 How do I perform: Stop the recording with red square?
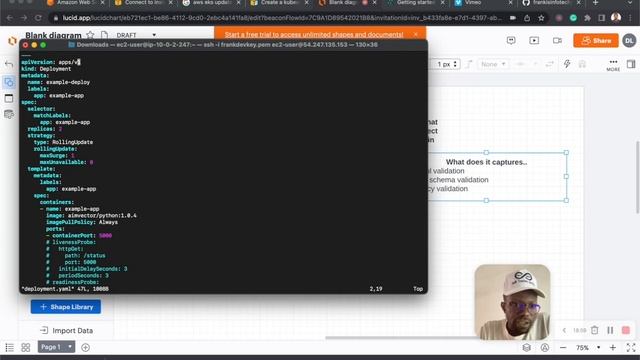625,330
